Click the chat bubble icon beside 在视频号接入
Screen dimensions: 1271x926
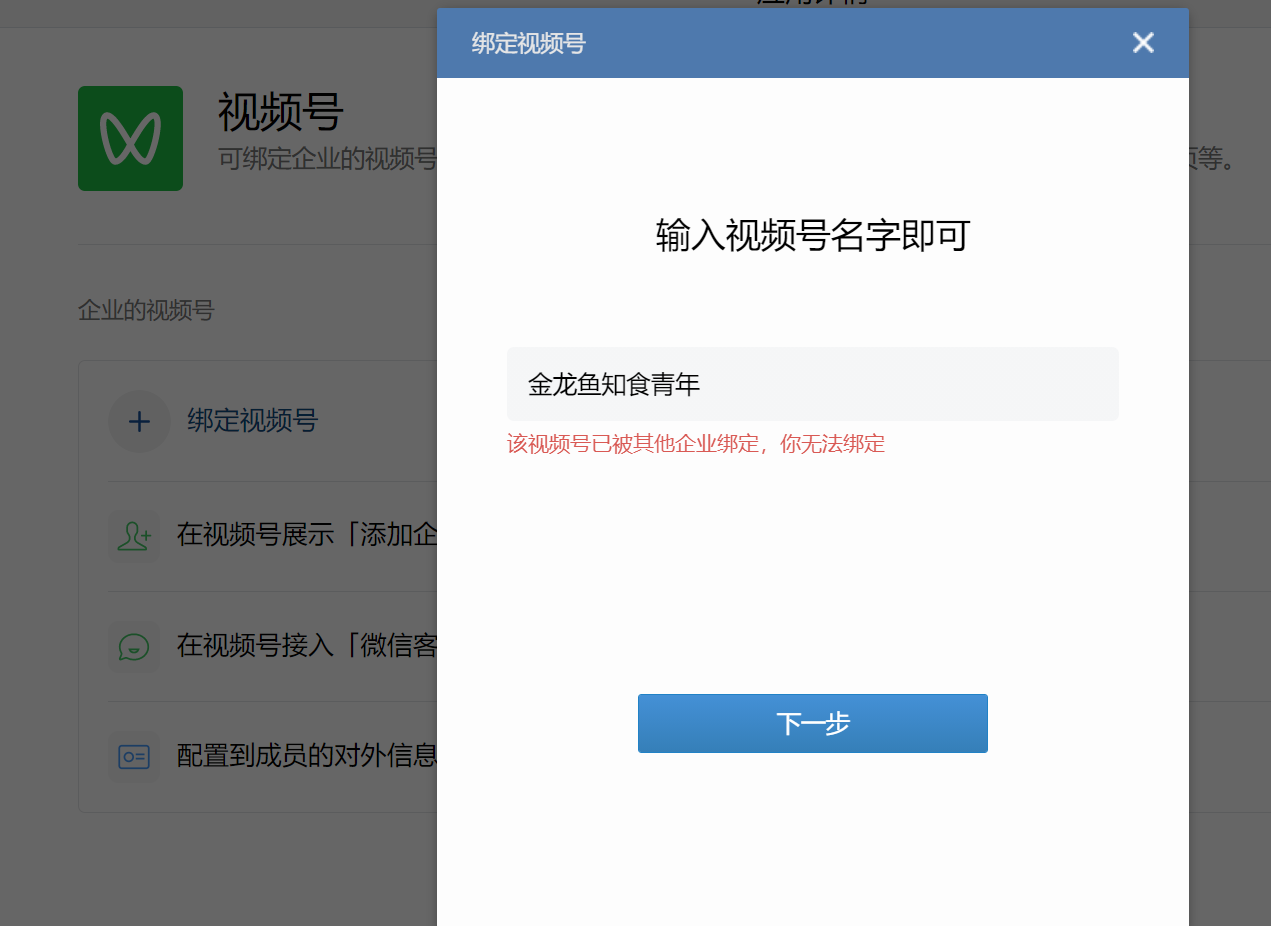tap(134, 646)
